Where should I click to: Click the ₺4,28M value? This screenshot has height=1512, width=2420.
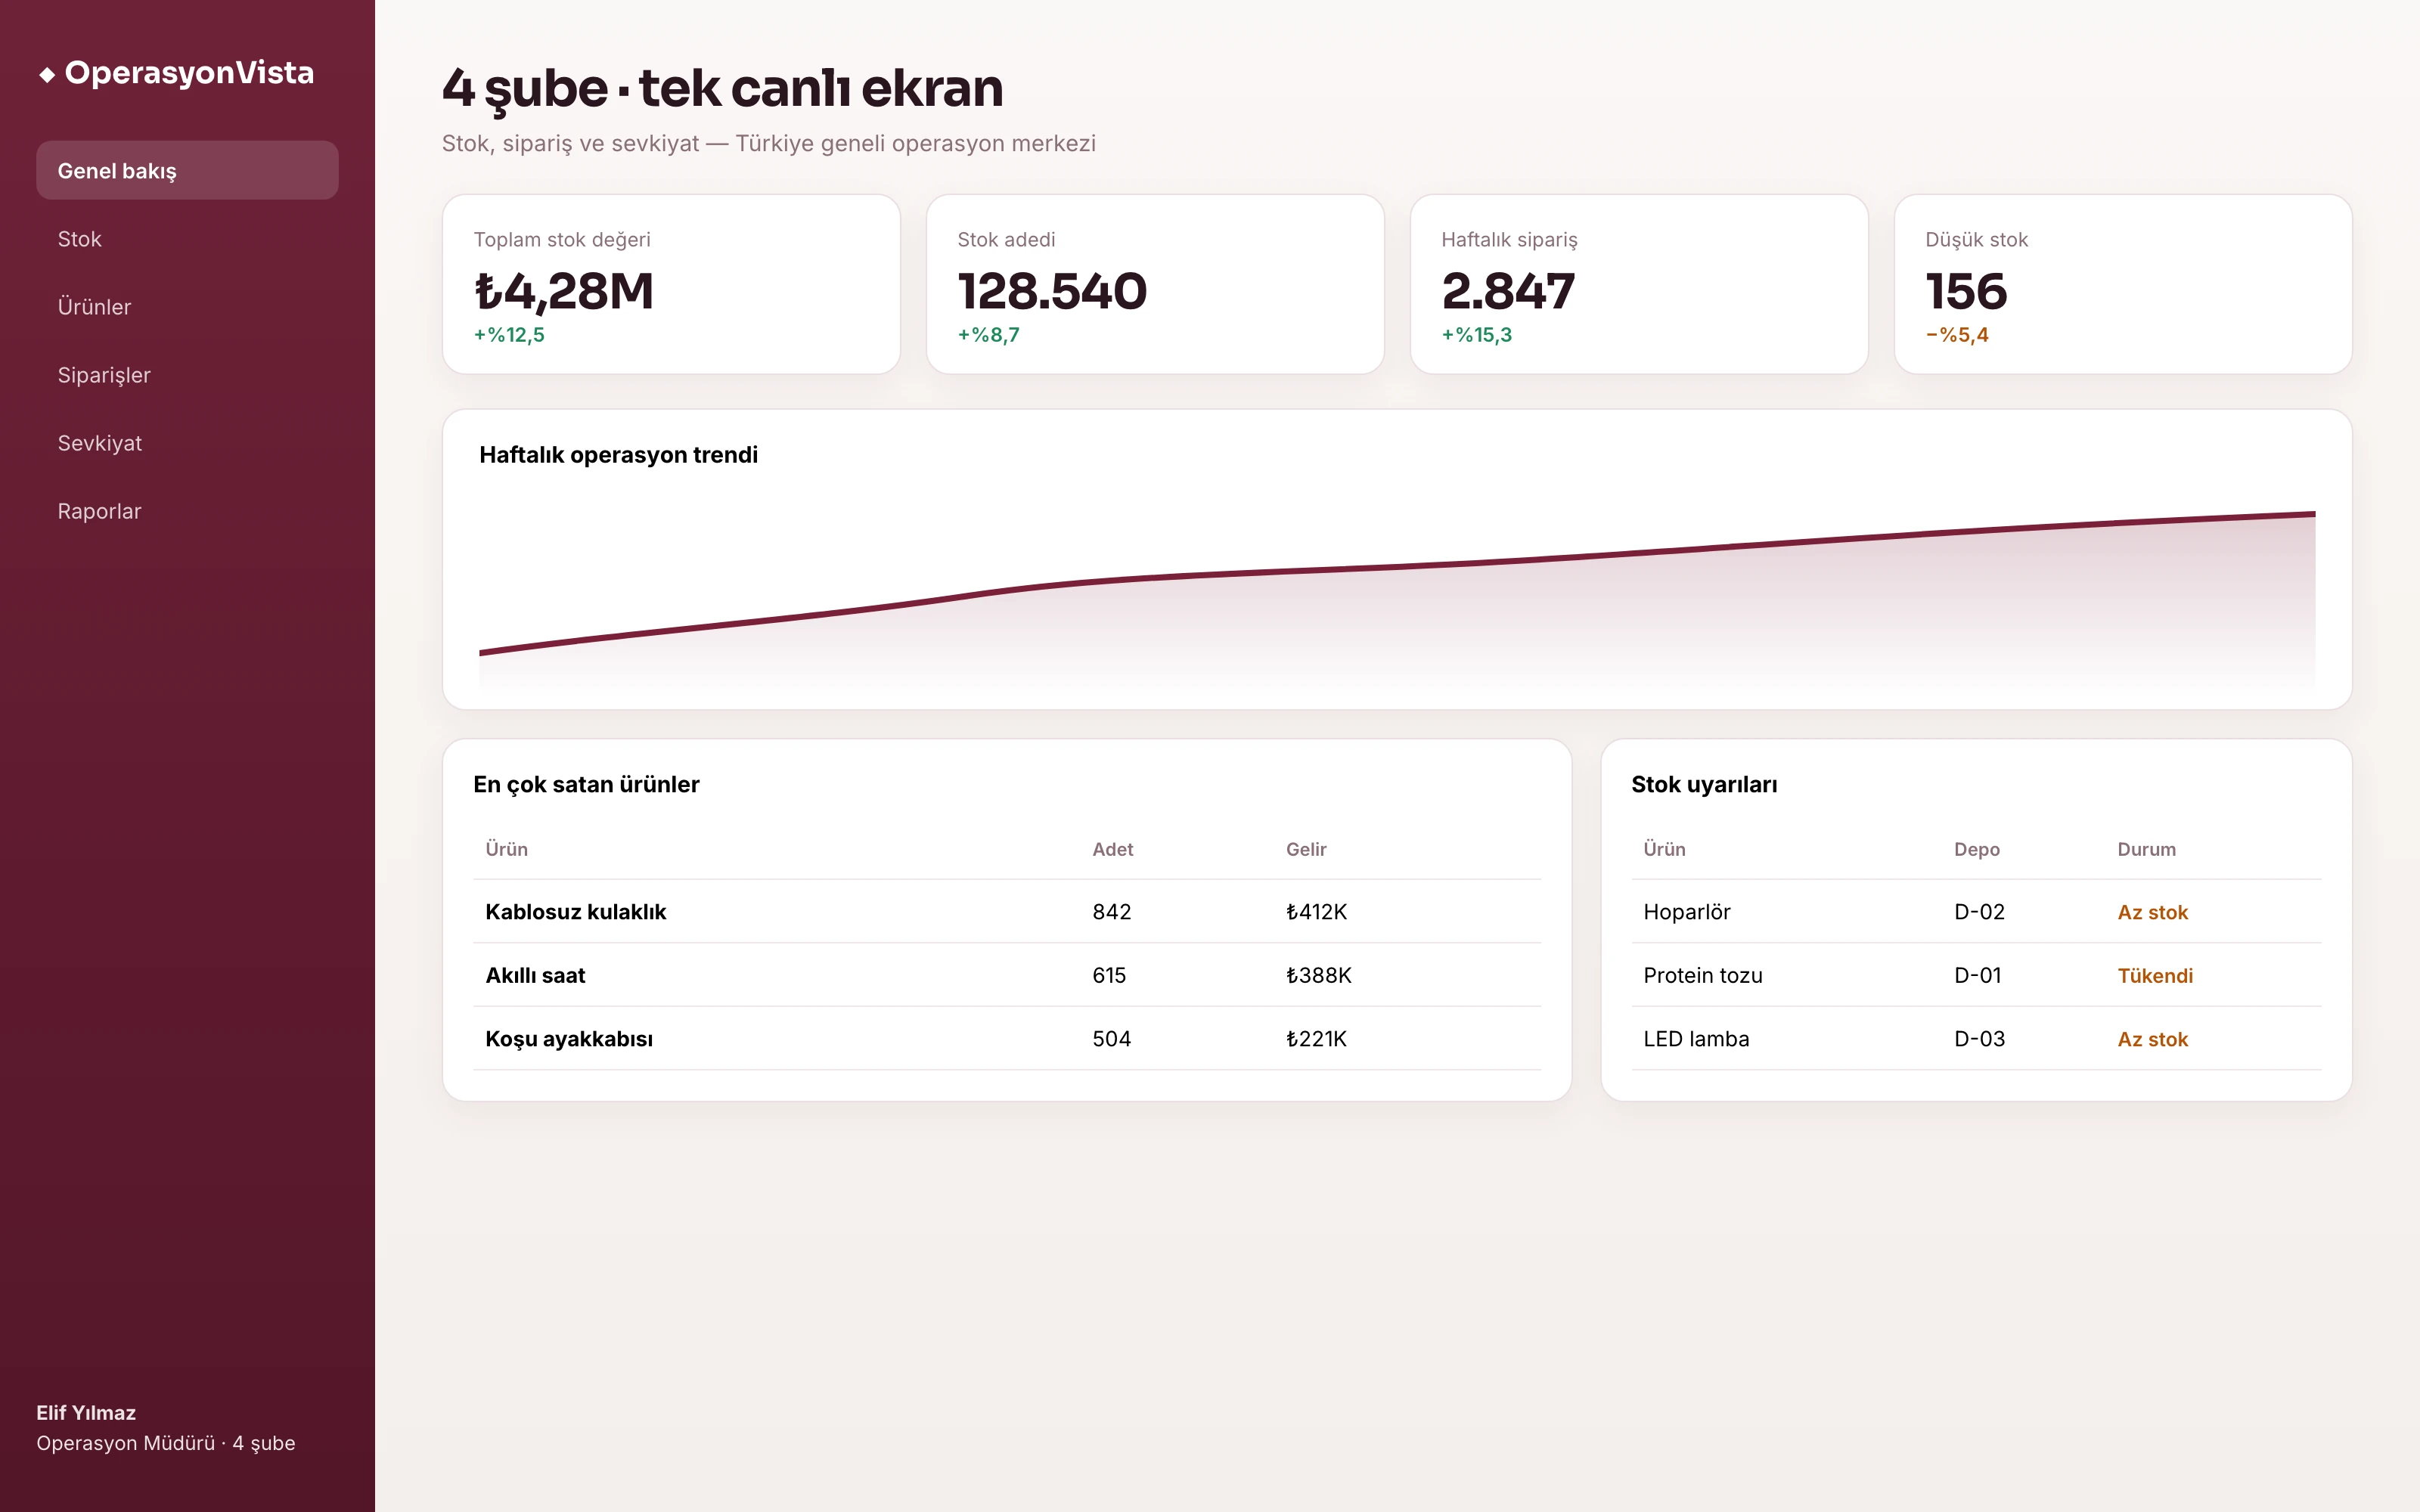[563, 291]
